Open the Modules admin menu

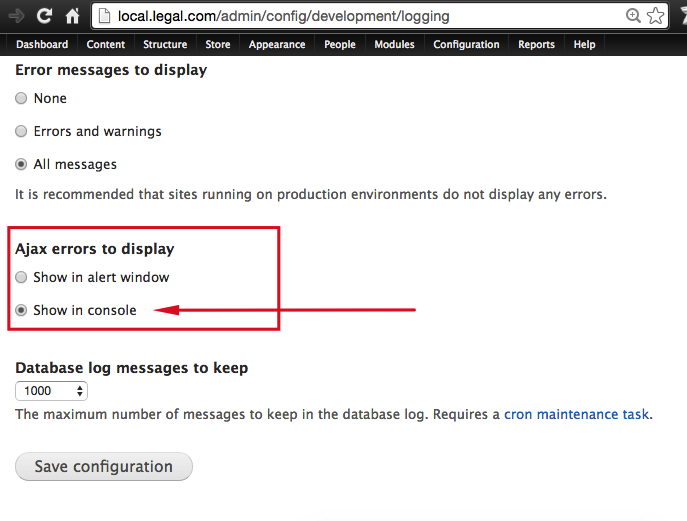click(394, 44)
